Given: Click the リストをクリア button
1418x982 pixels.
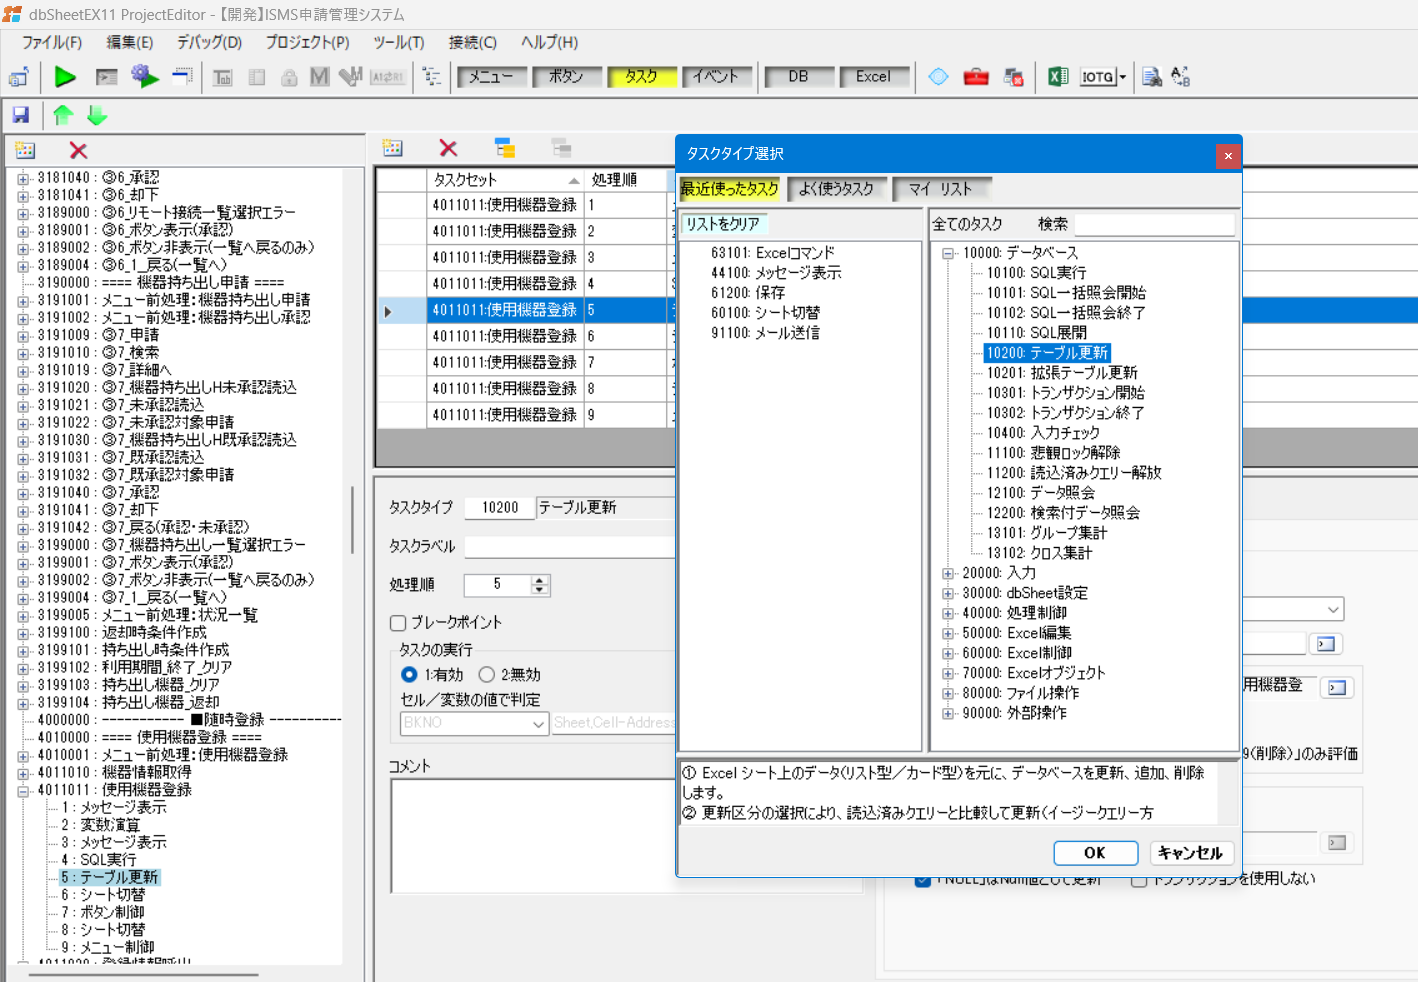Looking at the screenshot, I should click(723, 224).
